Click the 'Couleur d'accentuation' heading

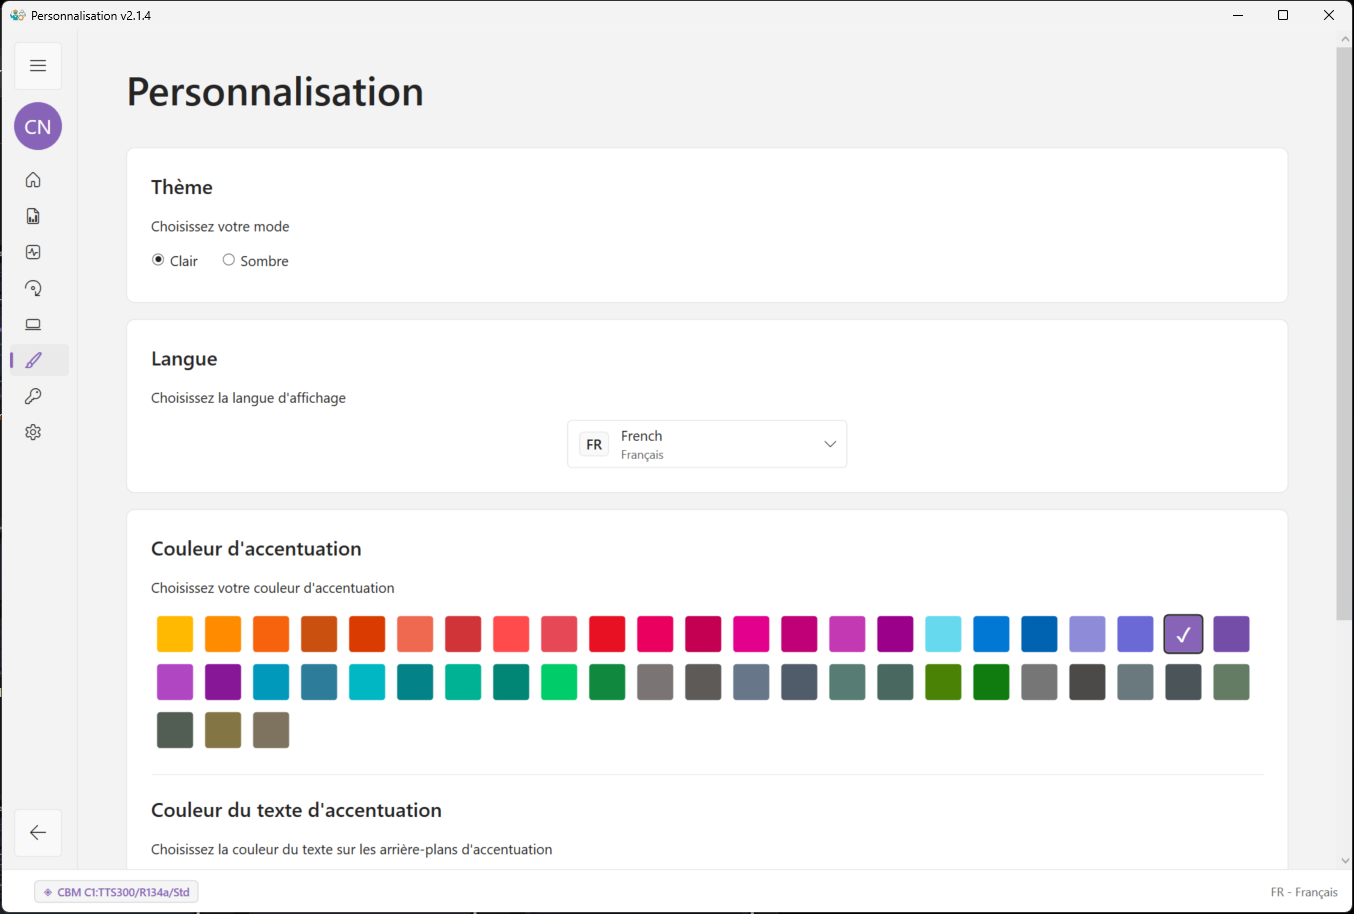point(256,549)
